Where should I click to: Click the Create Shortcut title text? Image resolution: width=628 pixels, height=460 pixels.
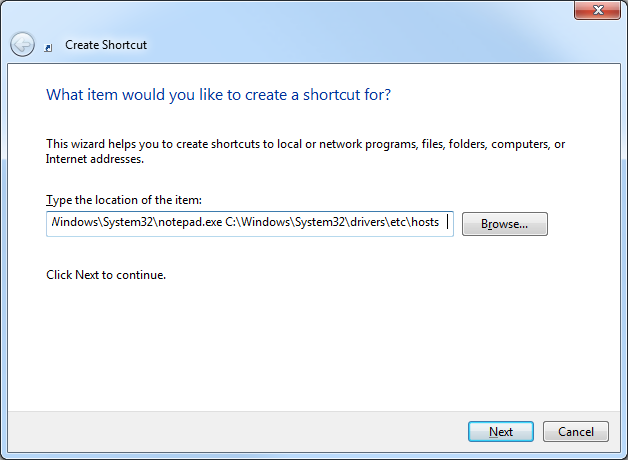(x=106, y=45)
